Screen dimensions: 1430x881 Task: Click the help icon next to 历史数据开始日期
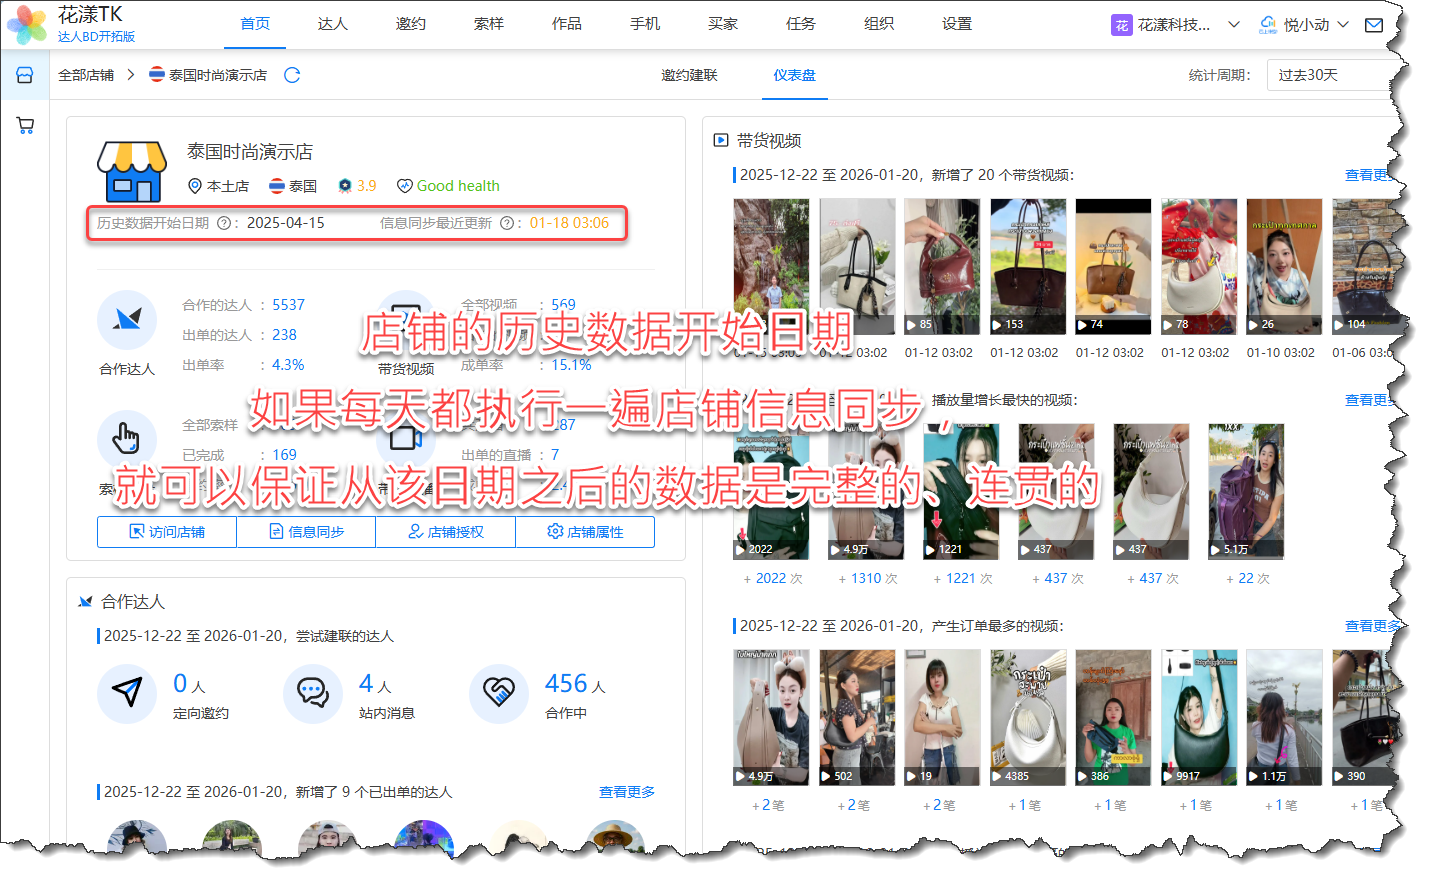(224, 223)
